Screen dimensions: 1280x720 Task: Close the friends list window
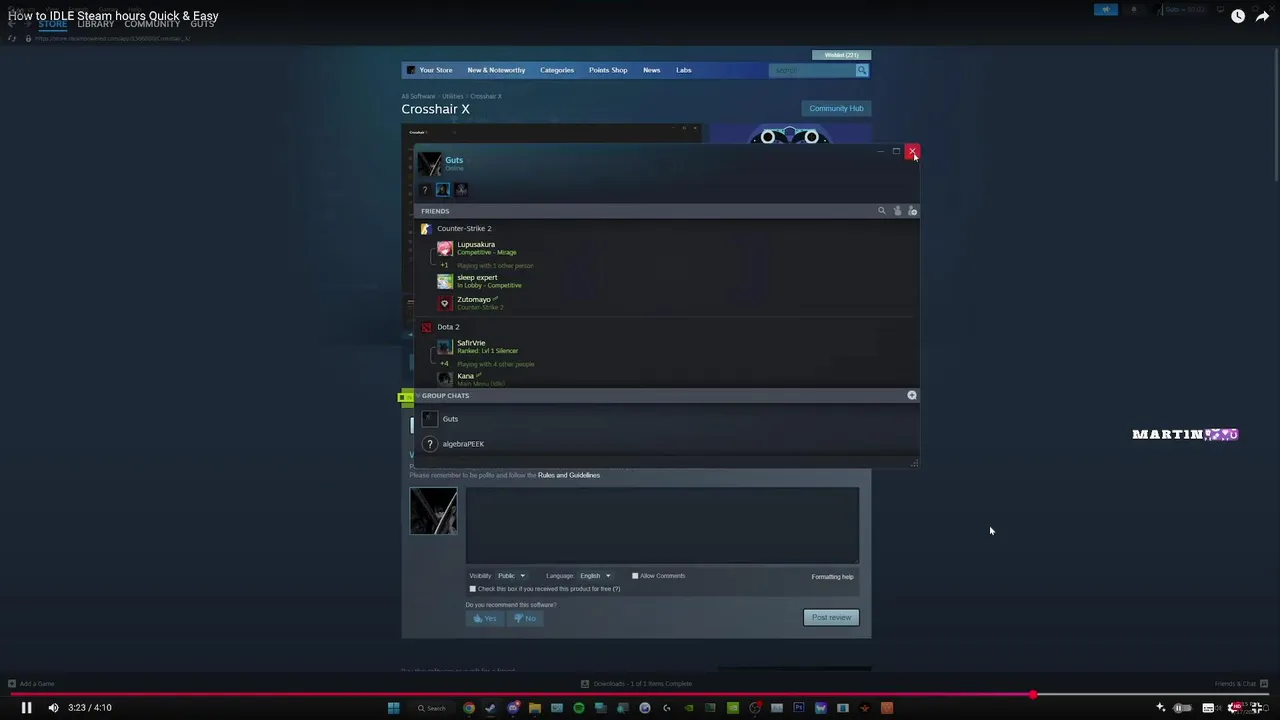point(912,151)
